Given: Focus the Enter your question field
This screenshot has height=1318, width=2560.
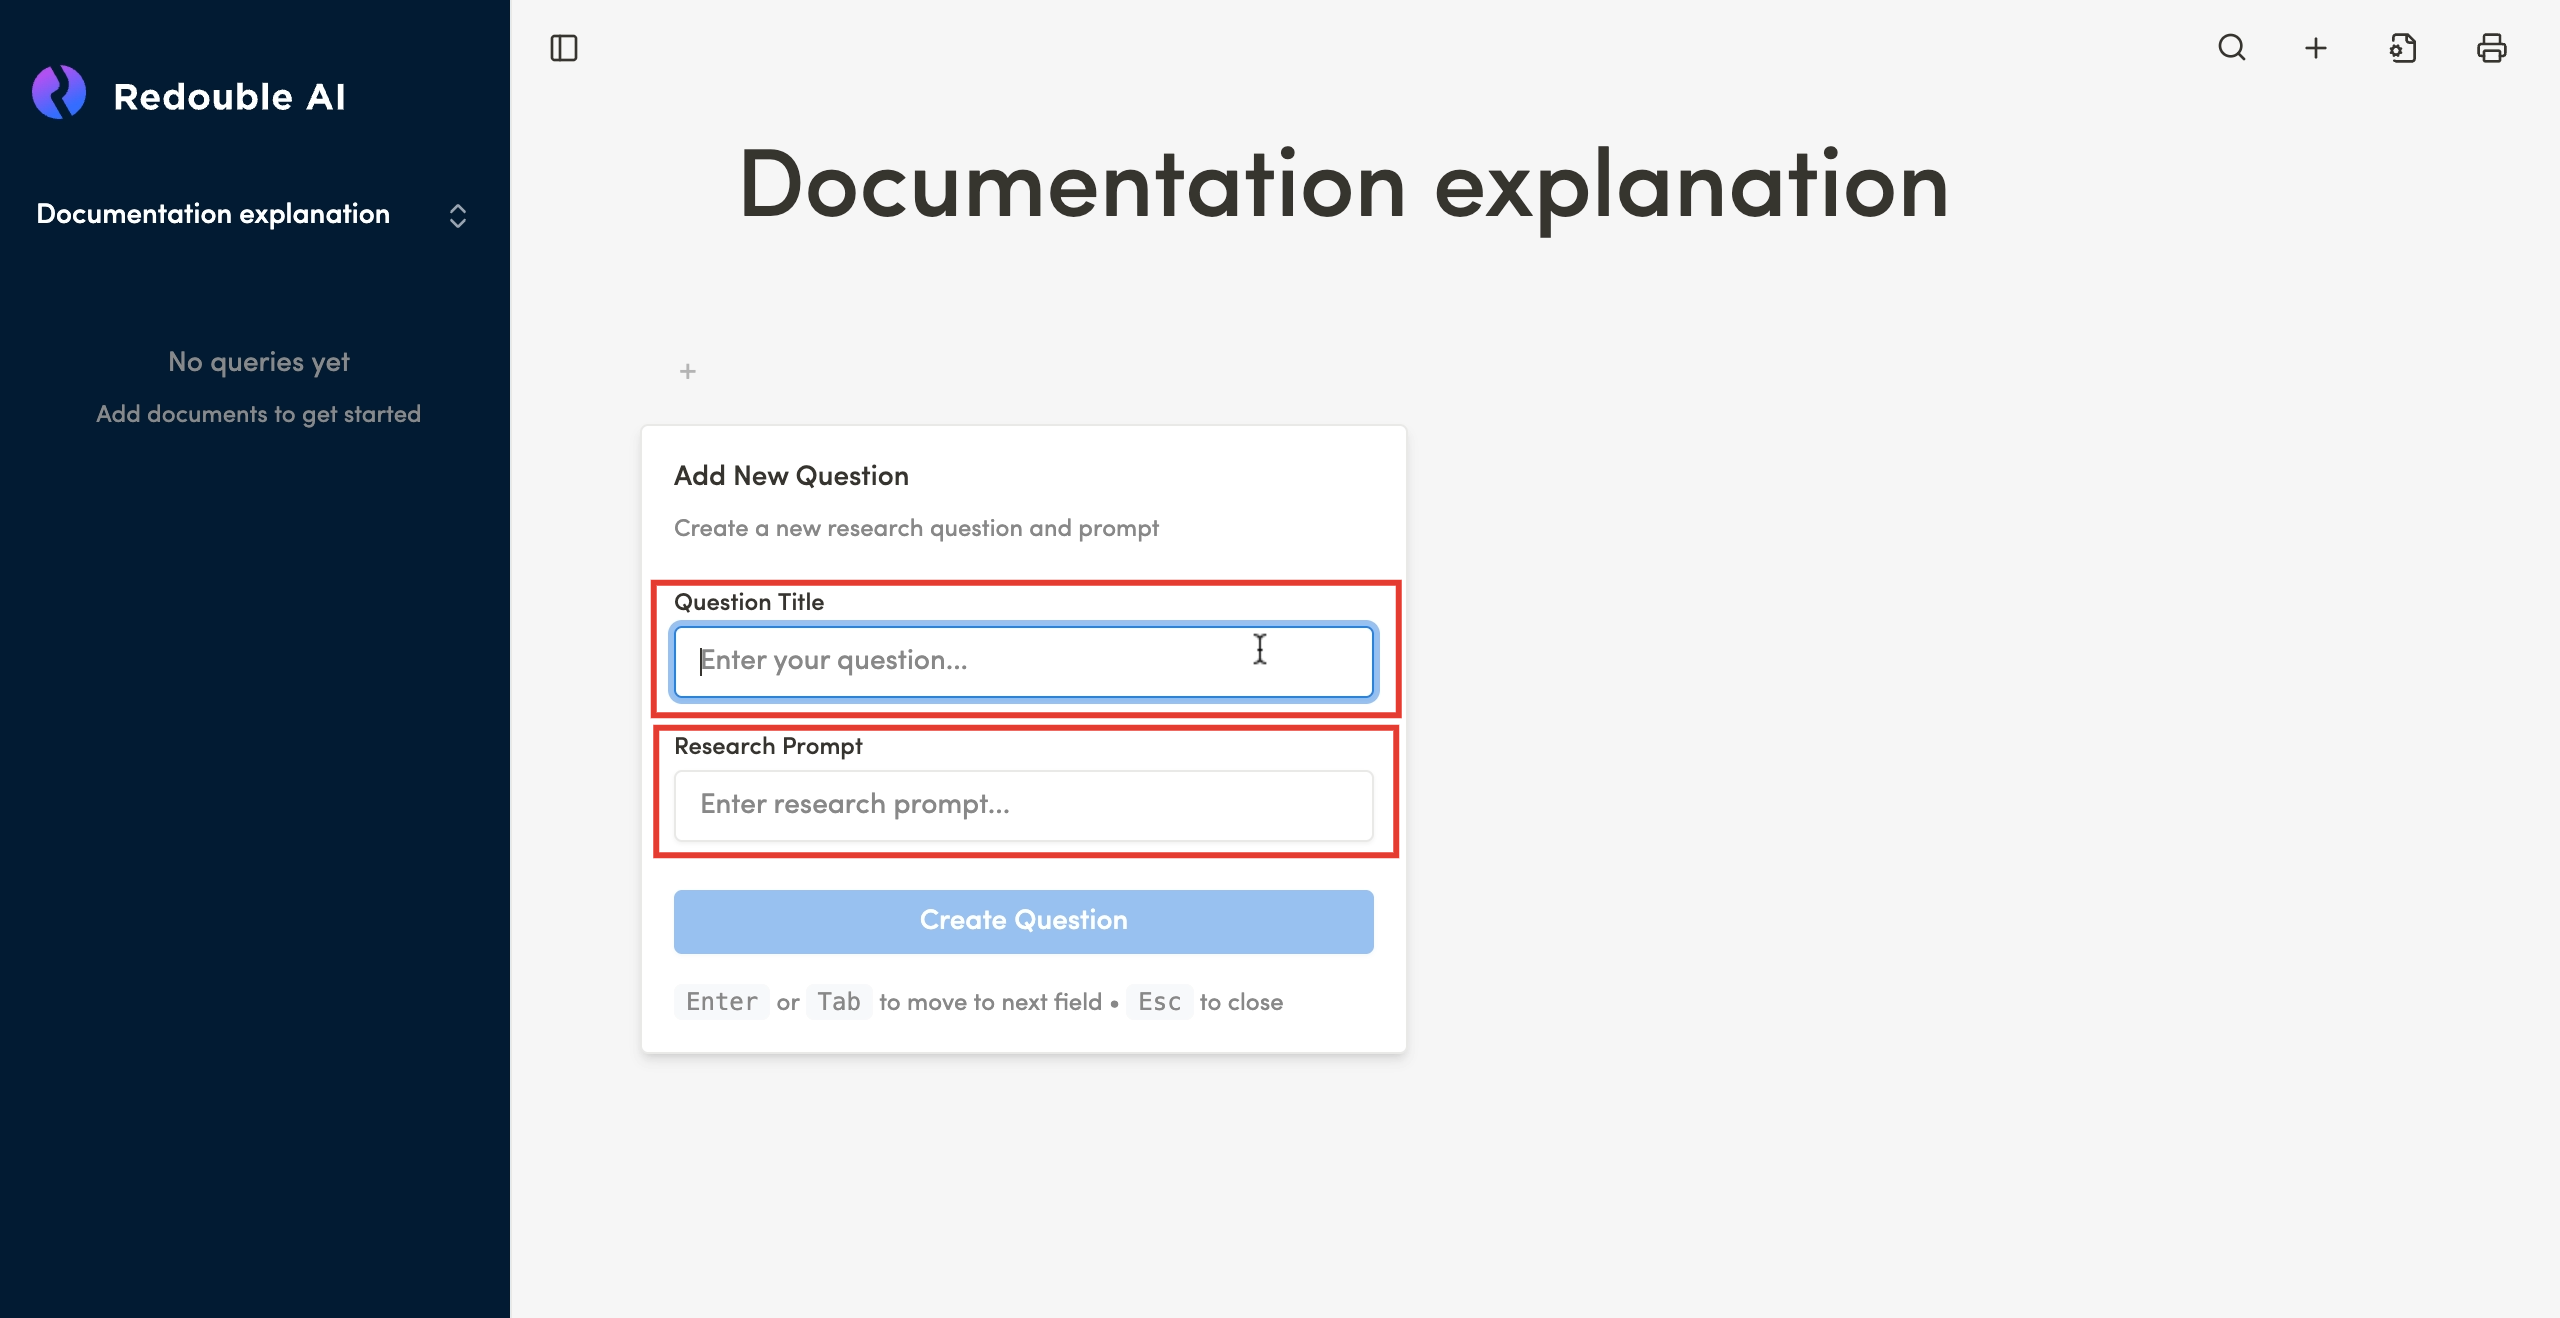Looking at the screenshot, I should tap(1022, 661).
